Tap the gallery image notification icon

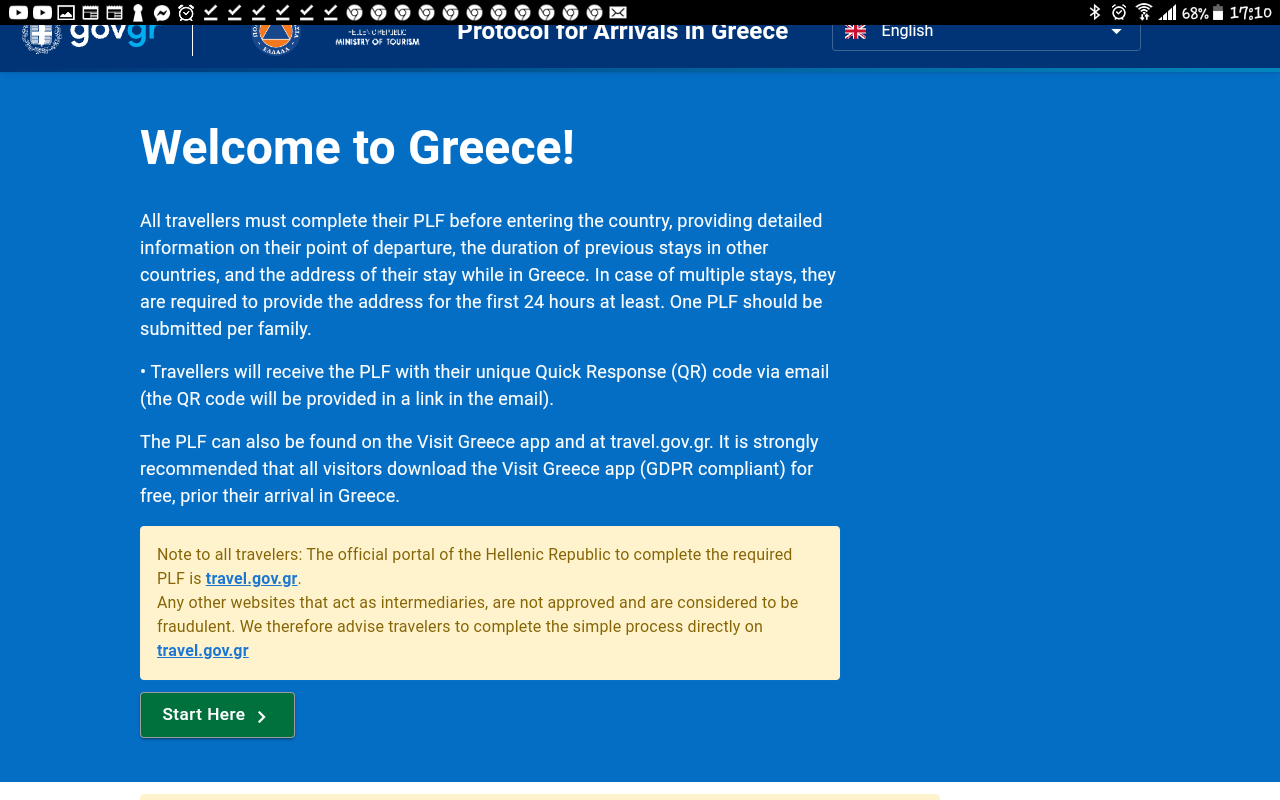66,12
